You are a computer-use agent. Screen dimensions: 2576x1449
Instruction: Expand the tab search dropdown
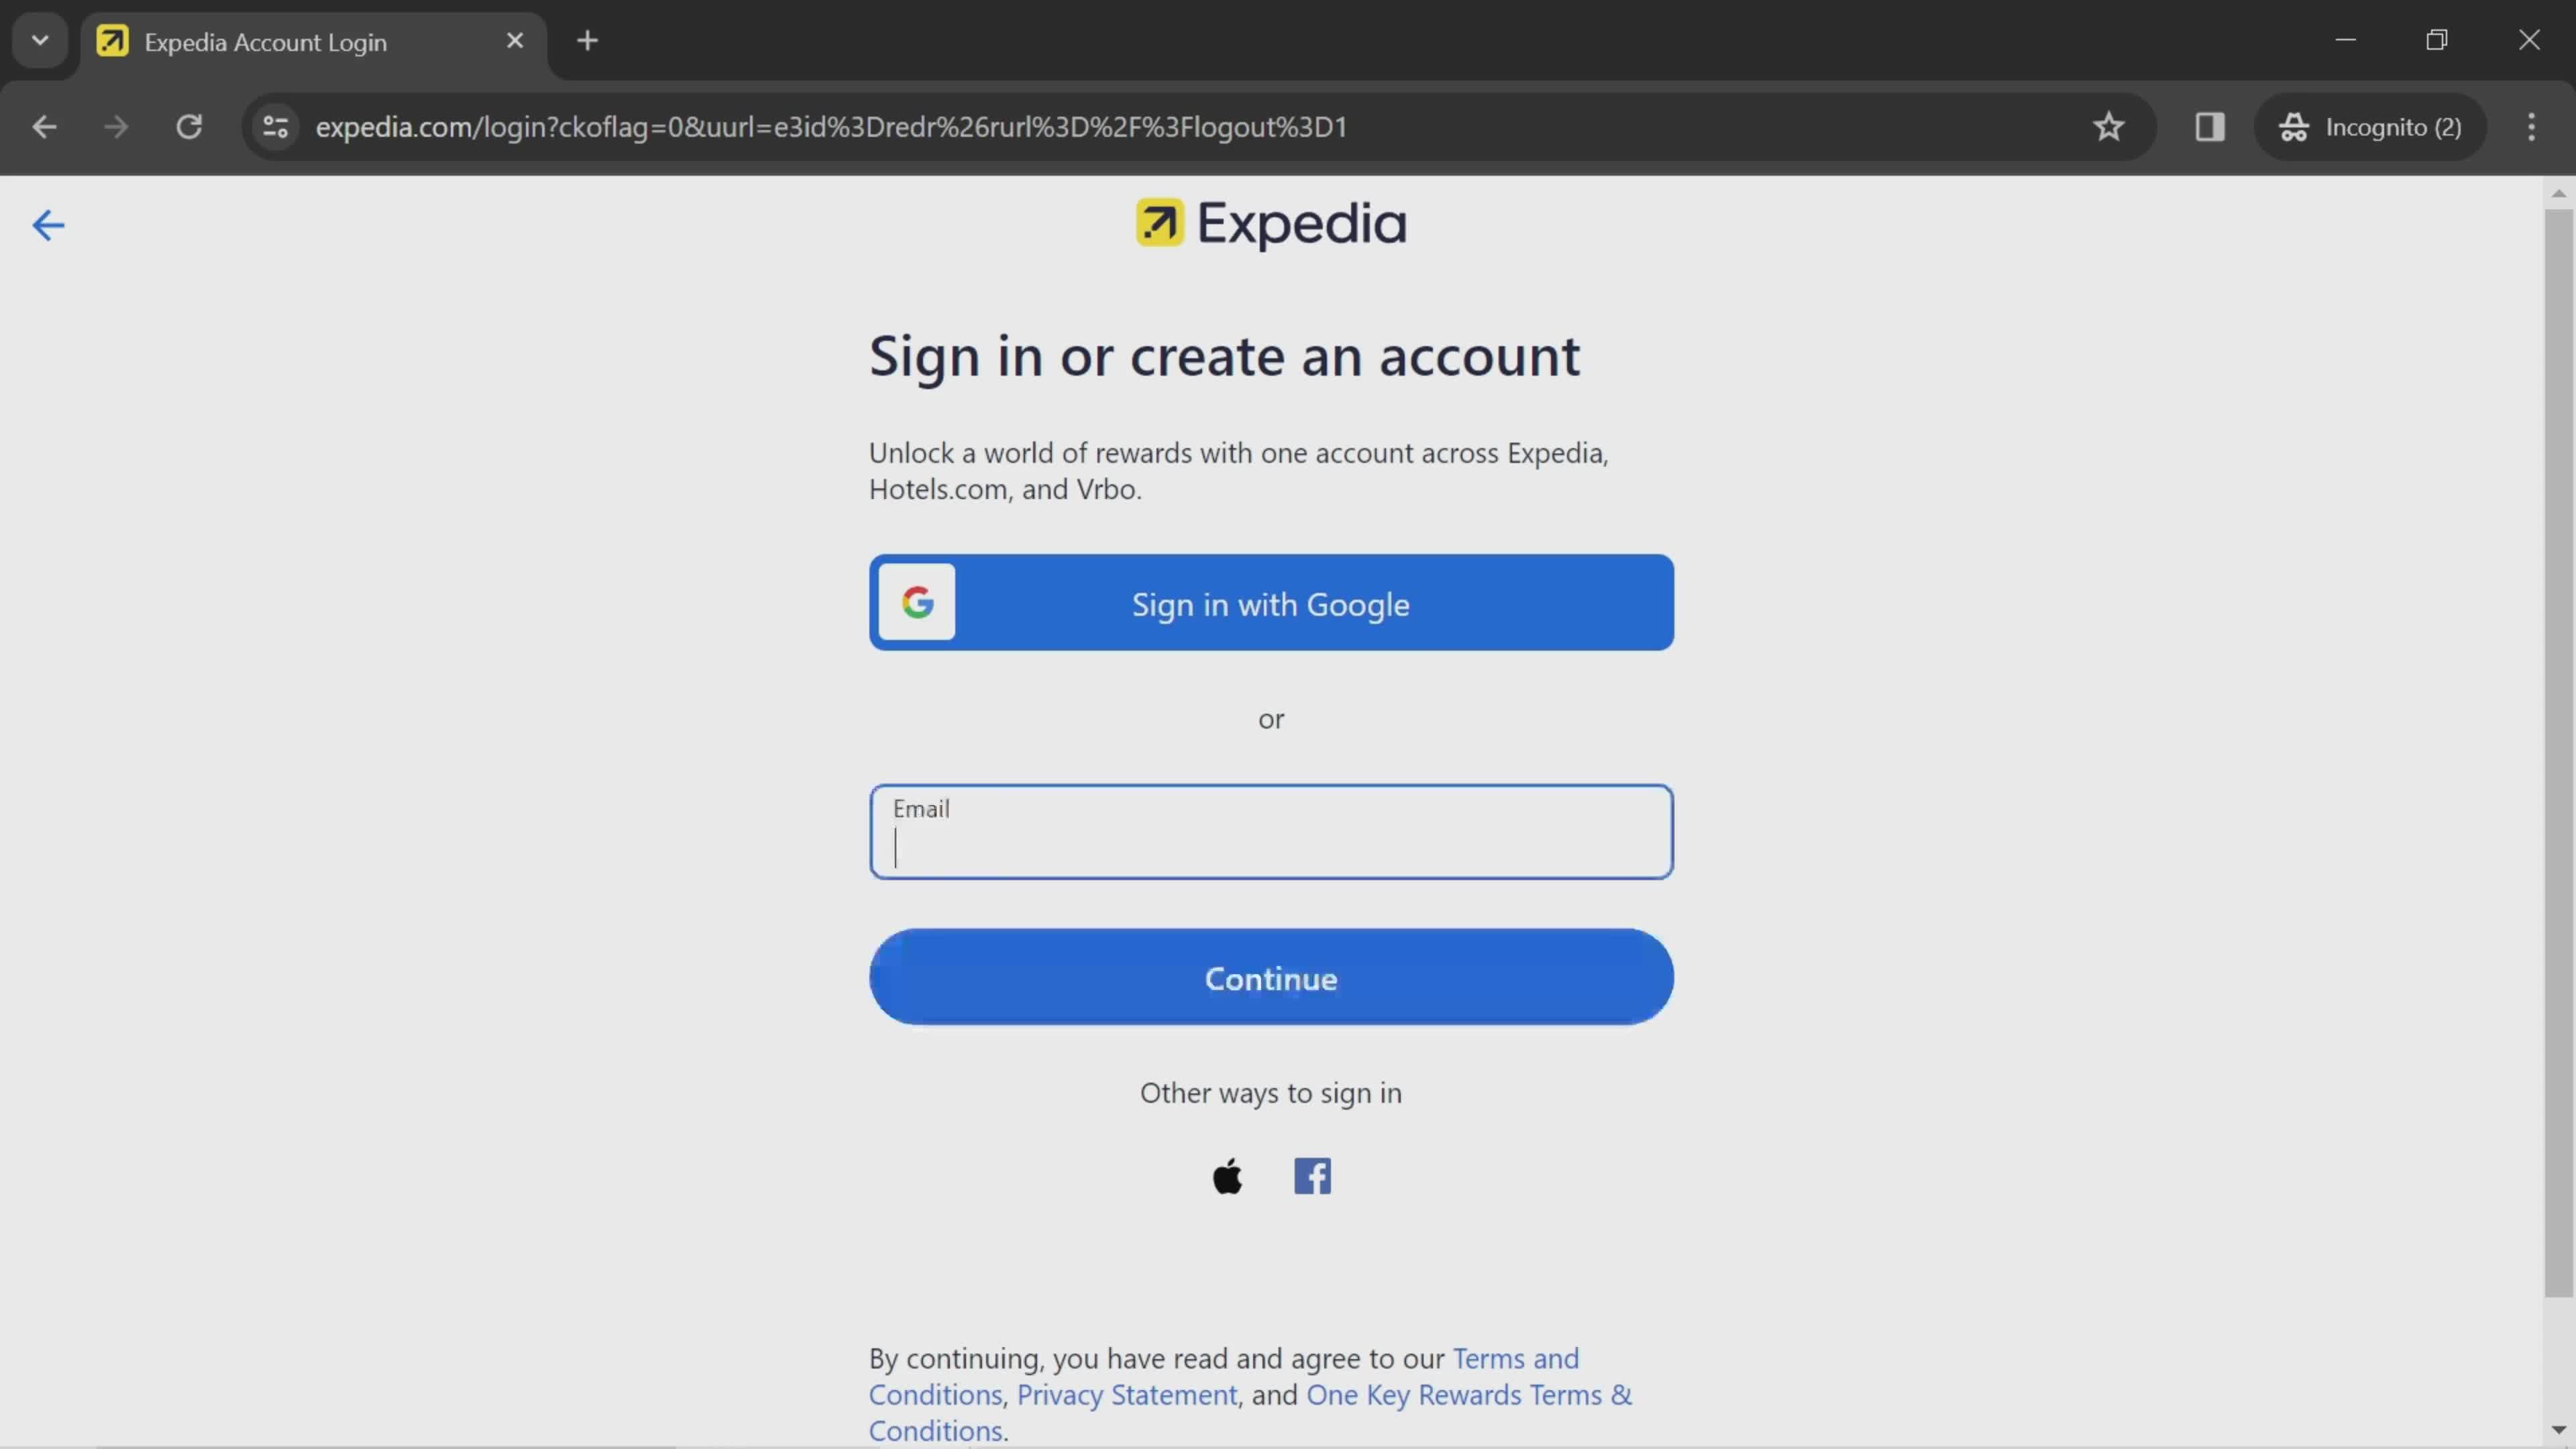[x=40, y=41]
